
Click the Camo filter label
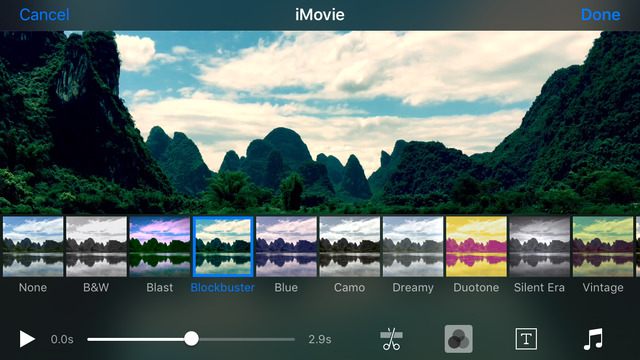[349, 287]
